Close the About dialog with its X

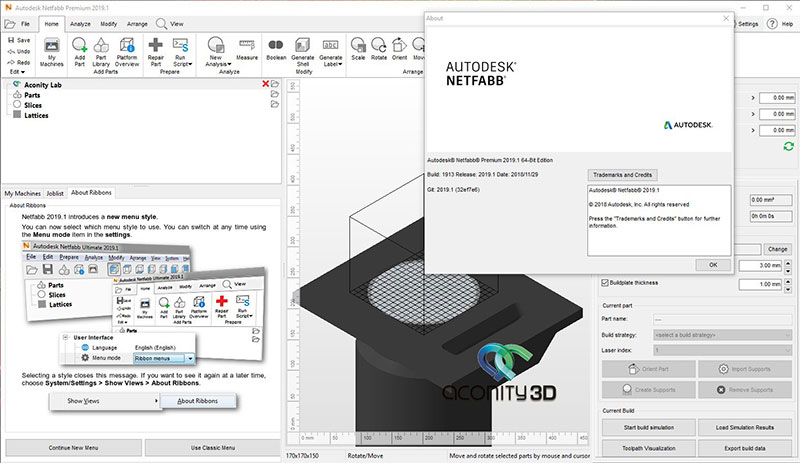coord(726,18)
